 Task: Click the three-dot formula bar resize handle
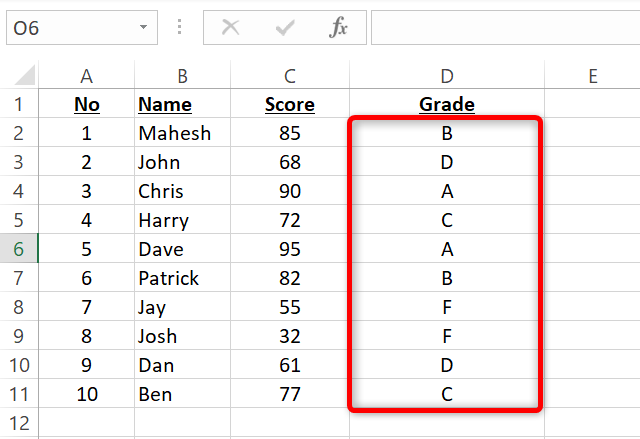[180, 28]
